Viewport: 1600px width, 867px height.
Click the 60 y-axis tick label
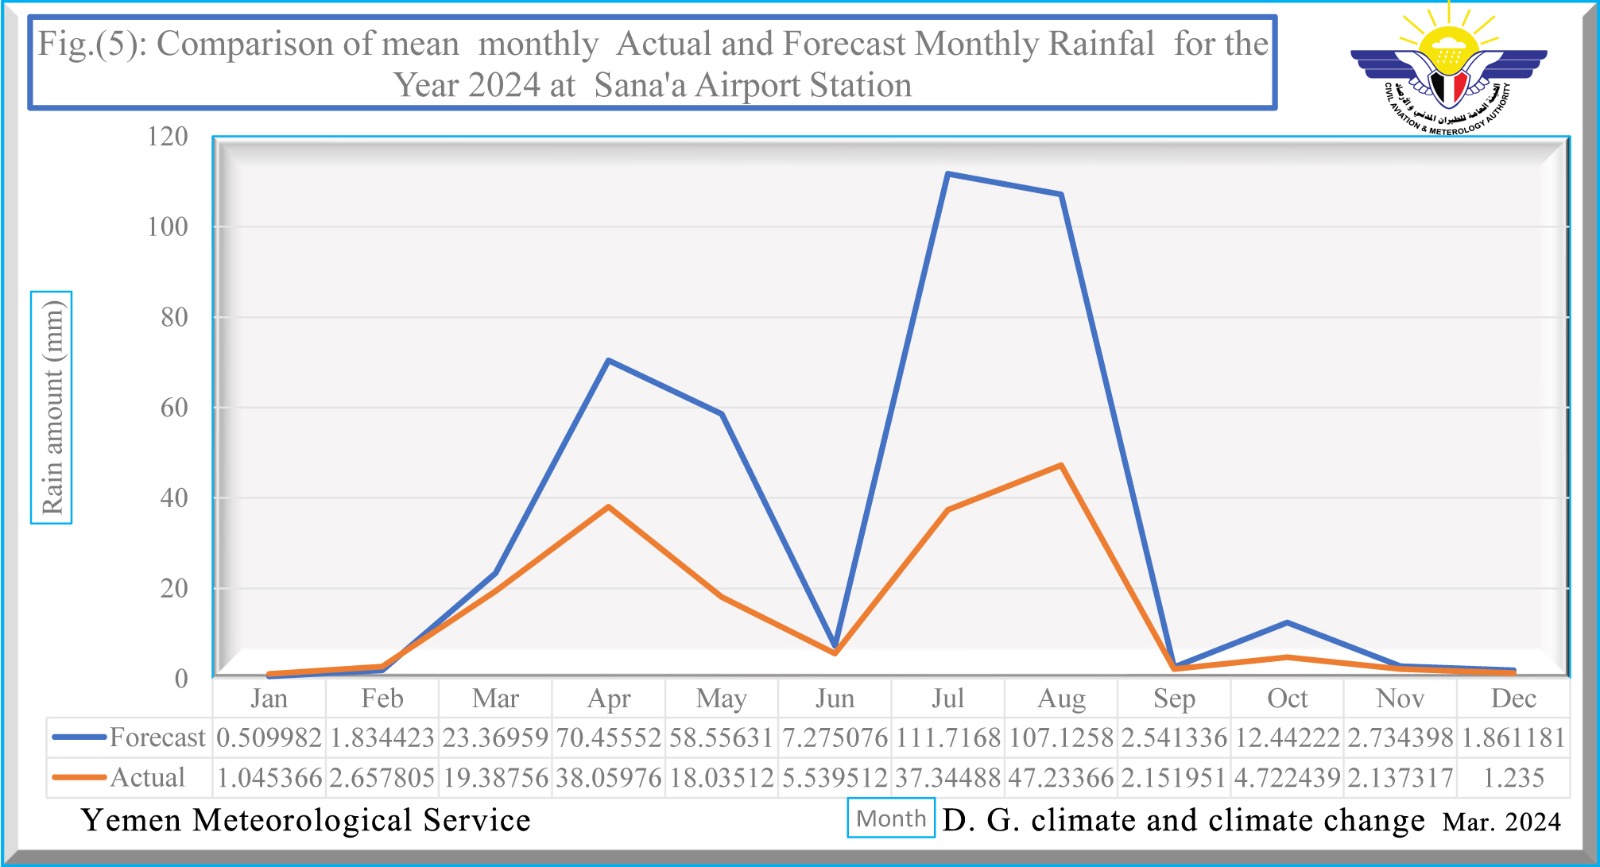[x=174, y=407]
